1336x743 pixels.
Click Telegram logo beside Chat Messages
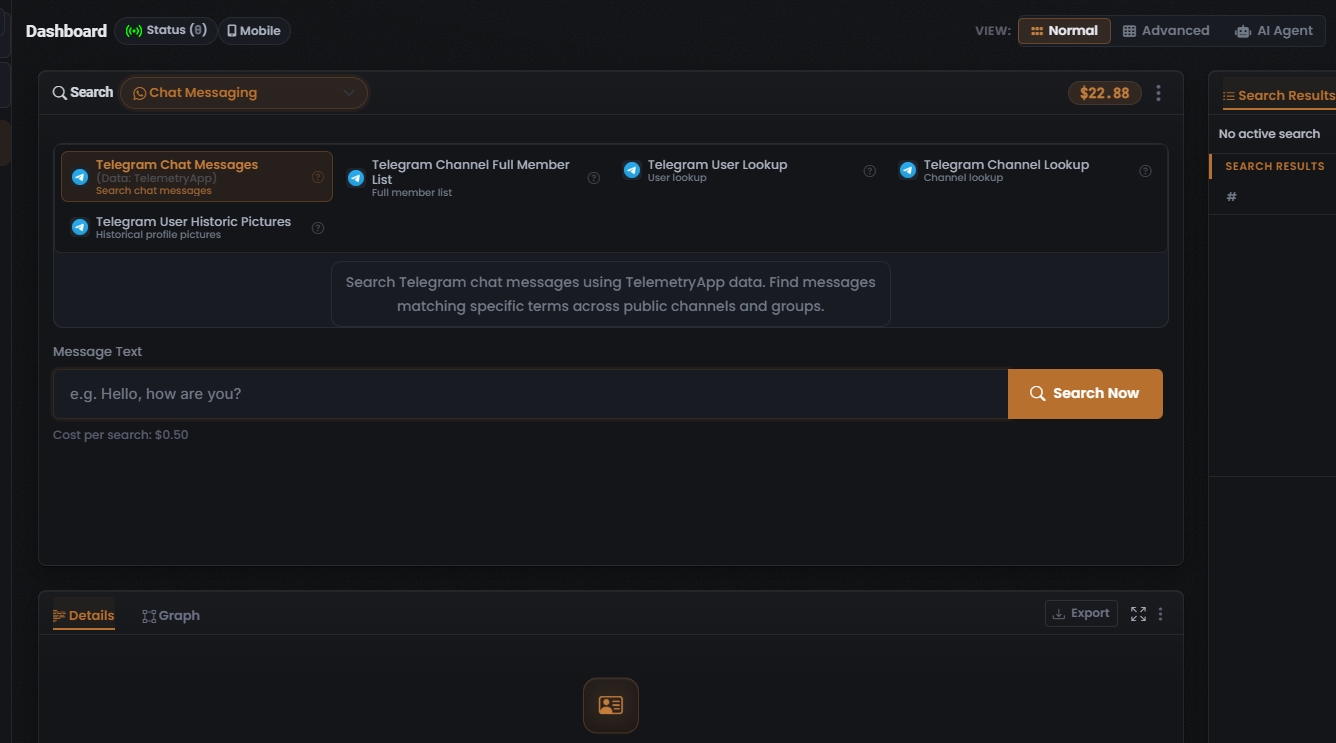(x=80, y=177)
